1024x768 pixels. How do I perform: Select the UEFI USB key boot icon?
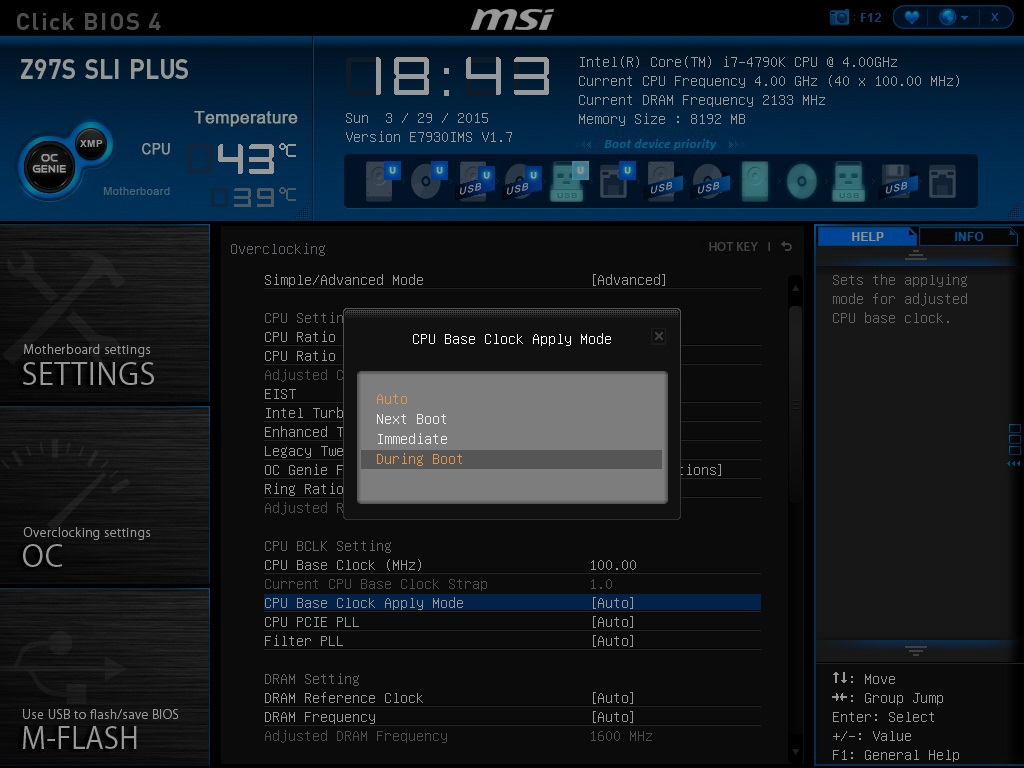[569, 182]
